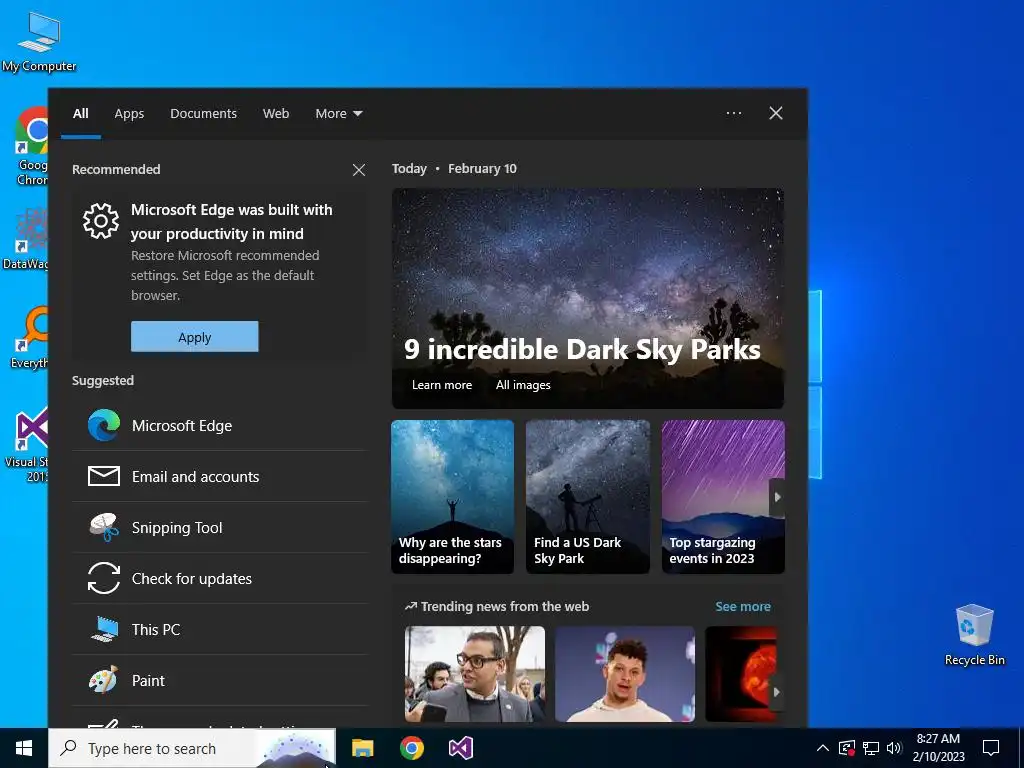The image size is (1024, 768).
Task: Open Top stargazing events in 2023 card
Action: (723, 496)
